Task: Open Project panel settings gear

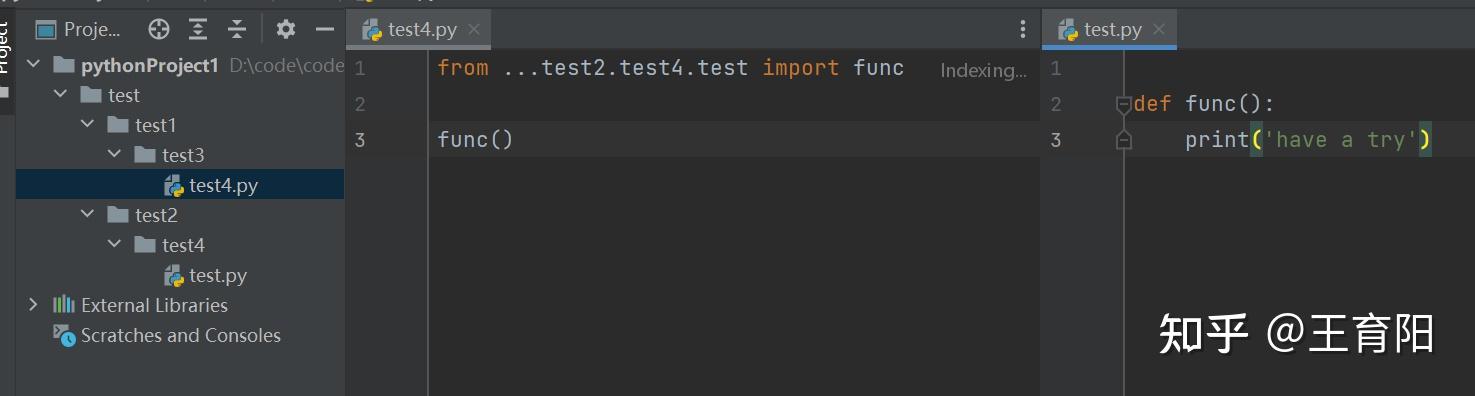Action: pos(286,29)
